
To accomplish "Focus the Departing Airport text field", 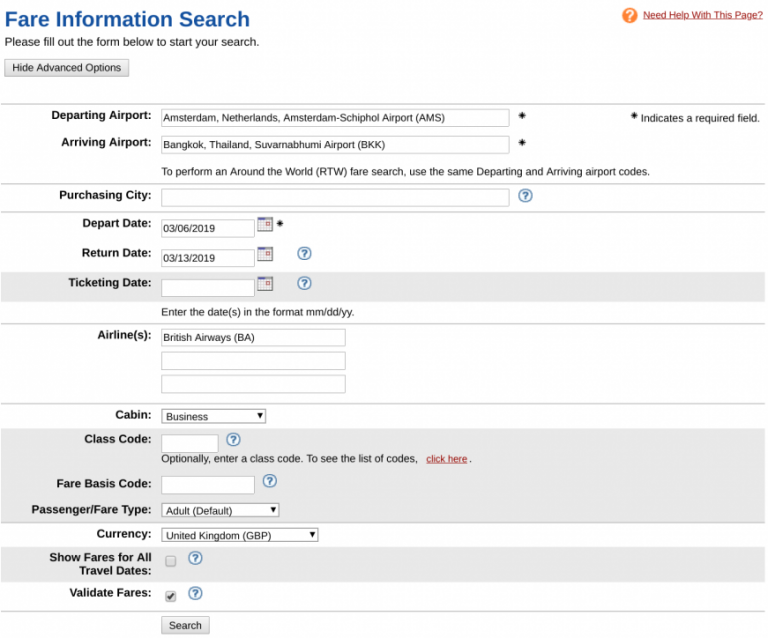I will pyautogui.click(x=335, y=118).
